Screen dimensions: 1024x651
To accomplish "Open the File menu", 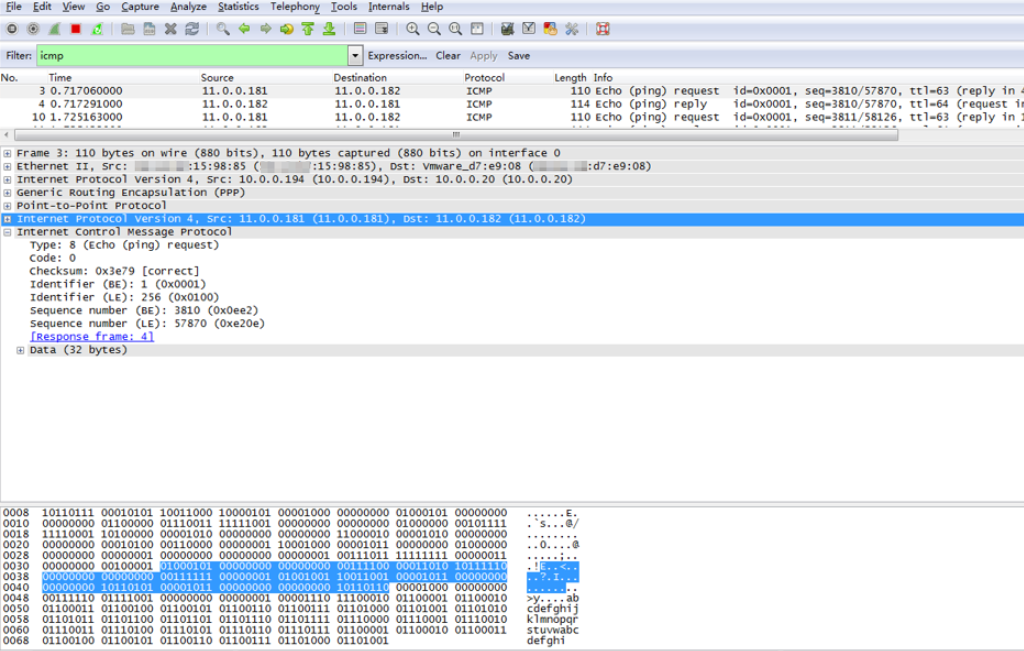I will click(13, 7).
